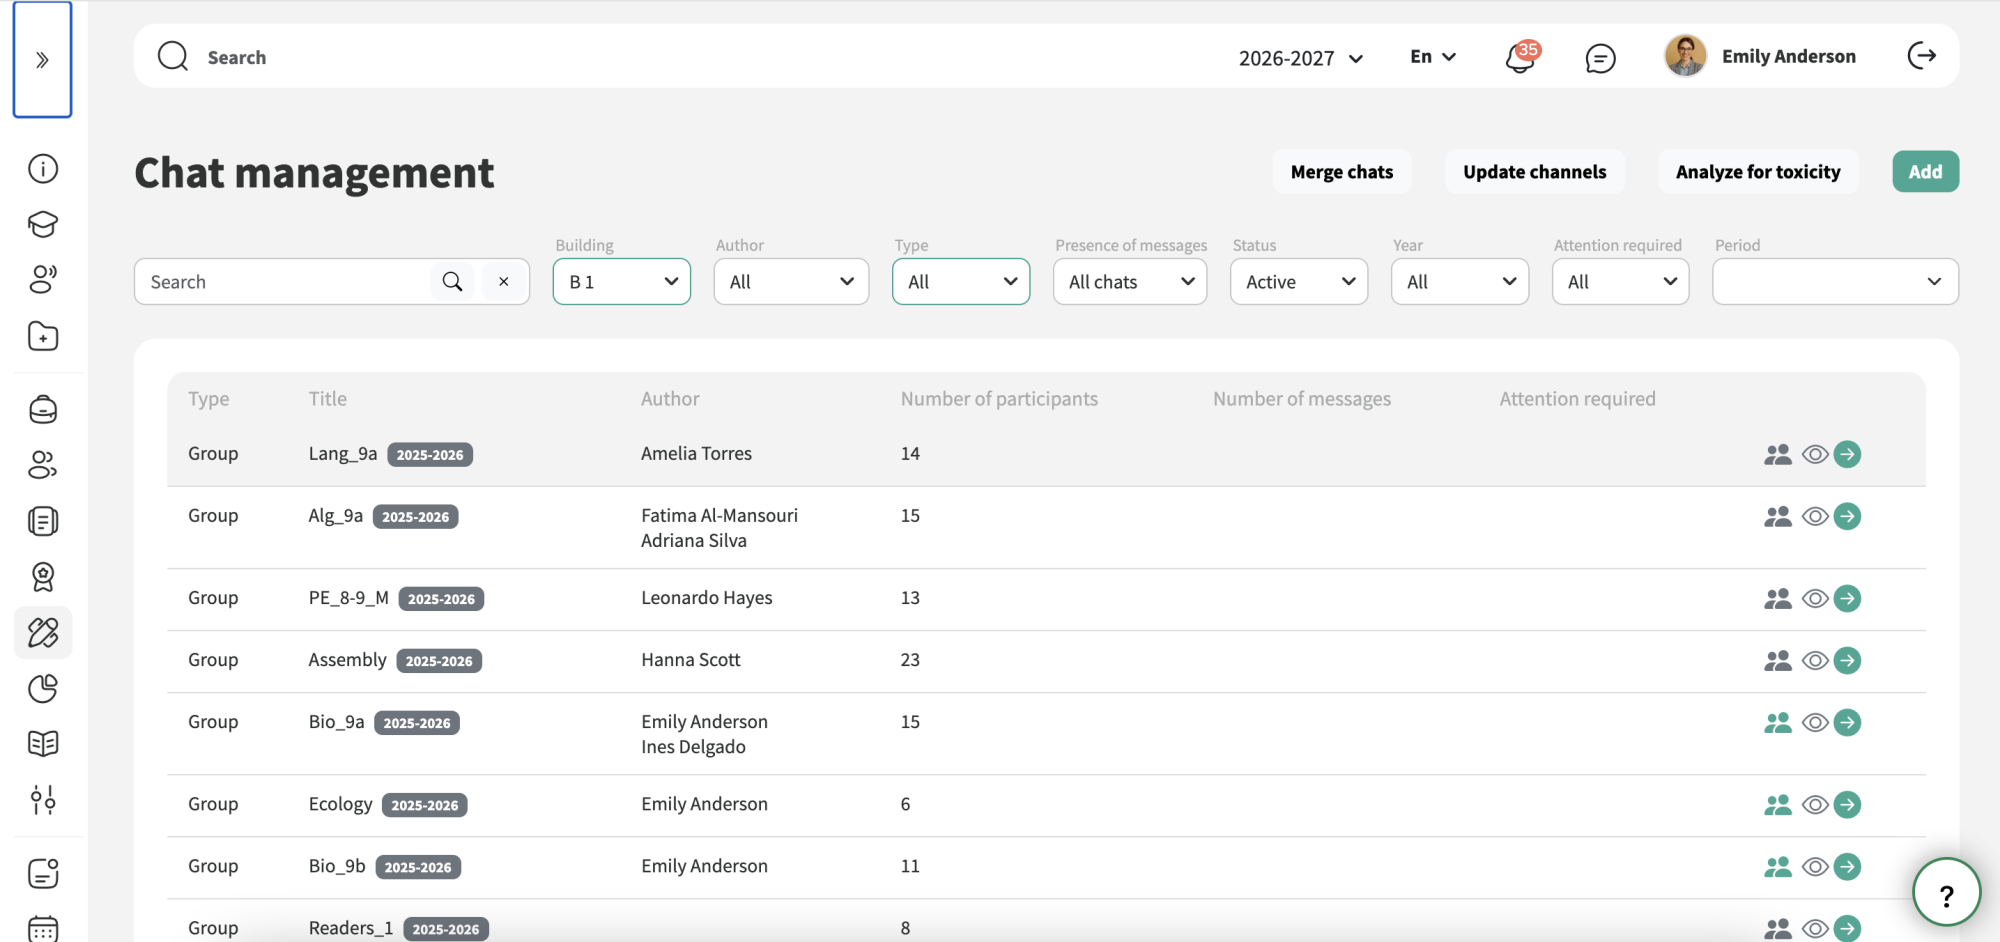Image resolution: width=2000 pixels, height=942 pixels.
Task: Open the Author filter dropdown
Action: [x=791, y=282]
